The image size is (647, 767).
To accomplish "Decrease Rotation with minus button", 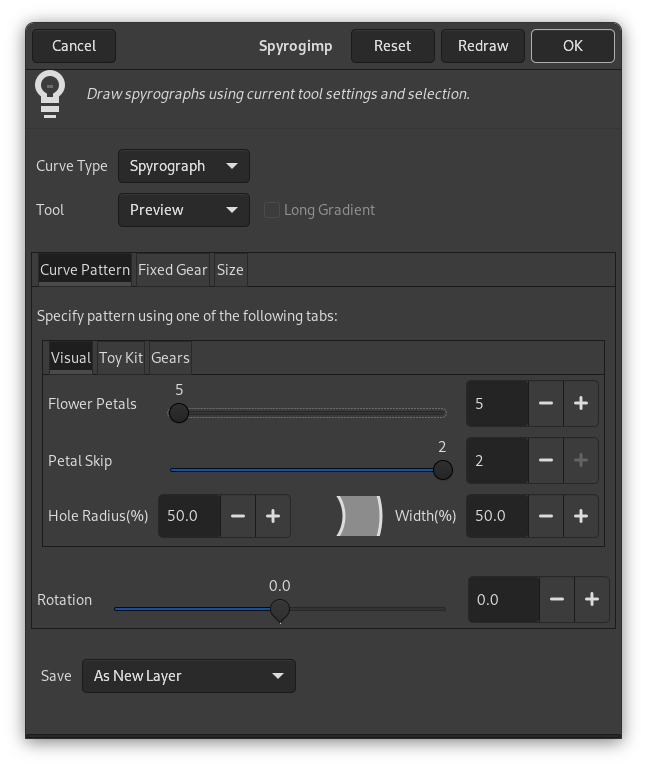I will pyautogui.click(x=557, y=600).
